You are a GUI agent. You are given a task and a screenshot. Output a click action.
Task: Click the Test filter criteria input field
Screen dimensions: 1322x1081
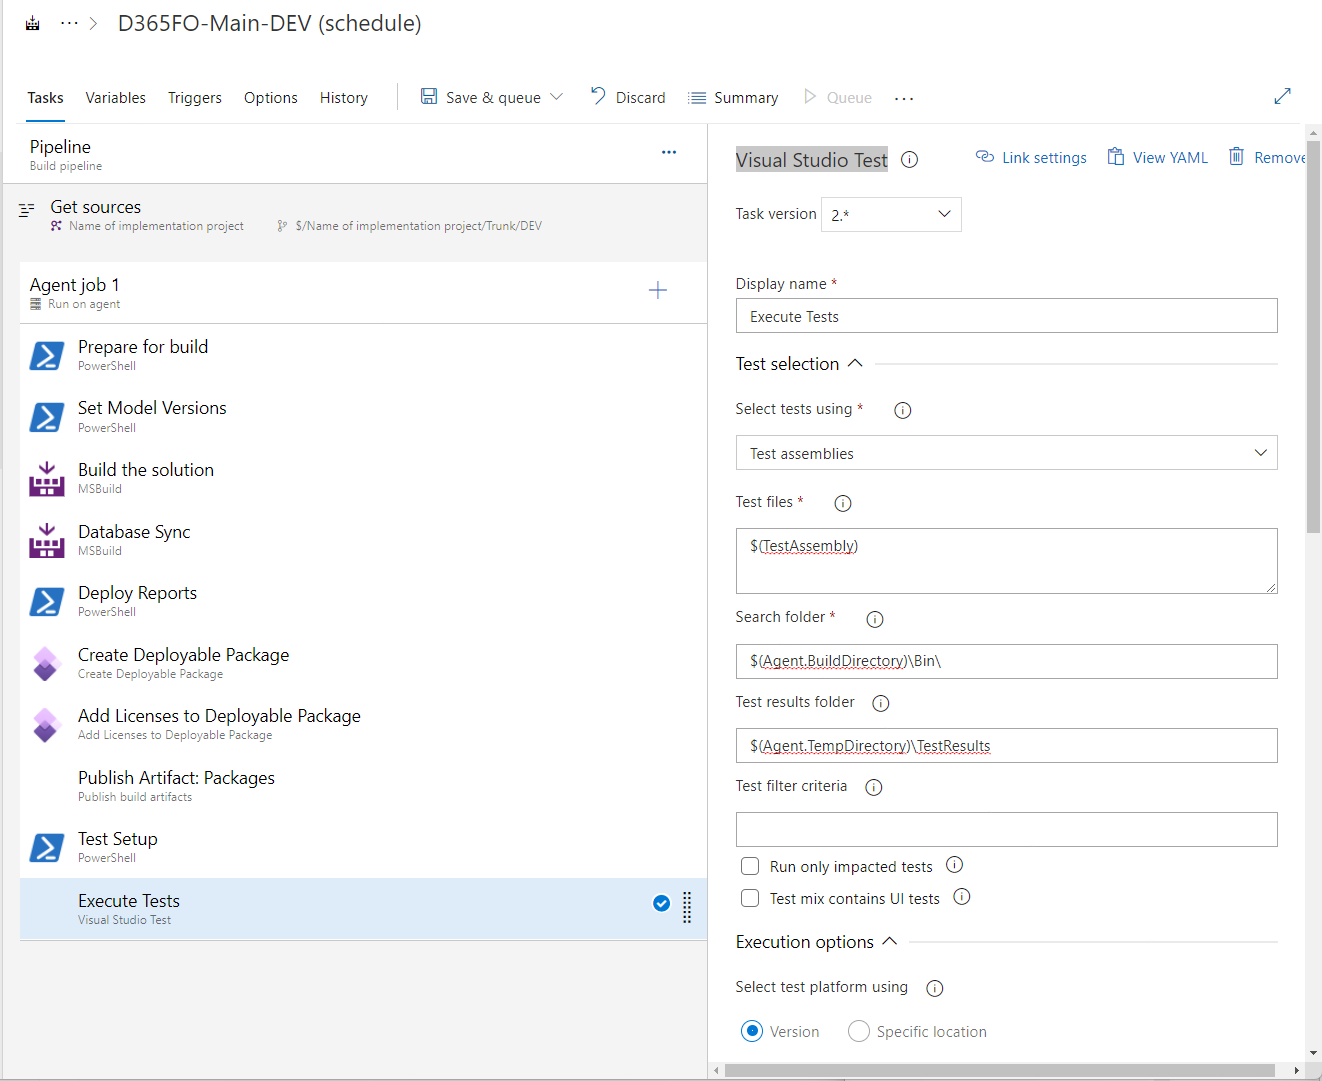click(x=1006, y=829)
